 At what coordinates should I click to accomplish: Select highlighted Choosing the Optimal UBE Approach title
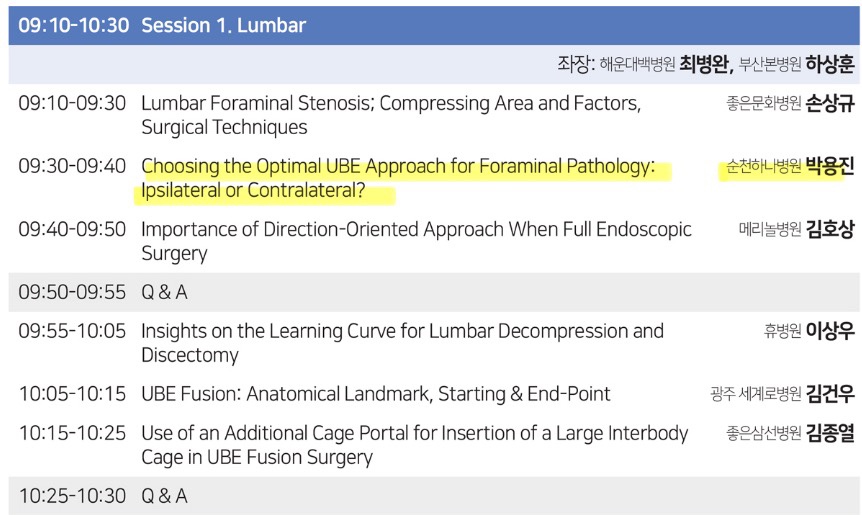click(x=398, y=166)
